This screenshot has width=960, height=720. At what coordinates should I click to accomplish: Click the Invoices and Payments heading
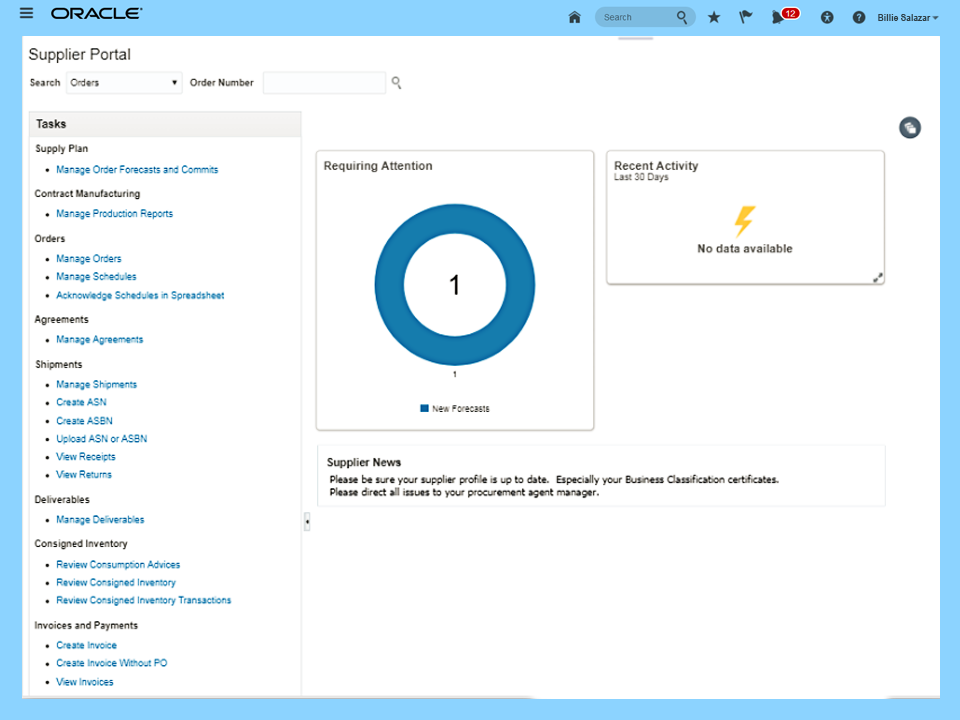coord(86,626)
